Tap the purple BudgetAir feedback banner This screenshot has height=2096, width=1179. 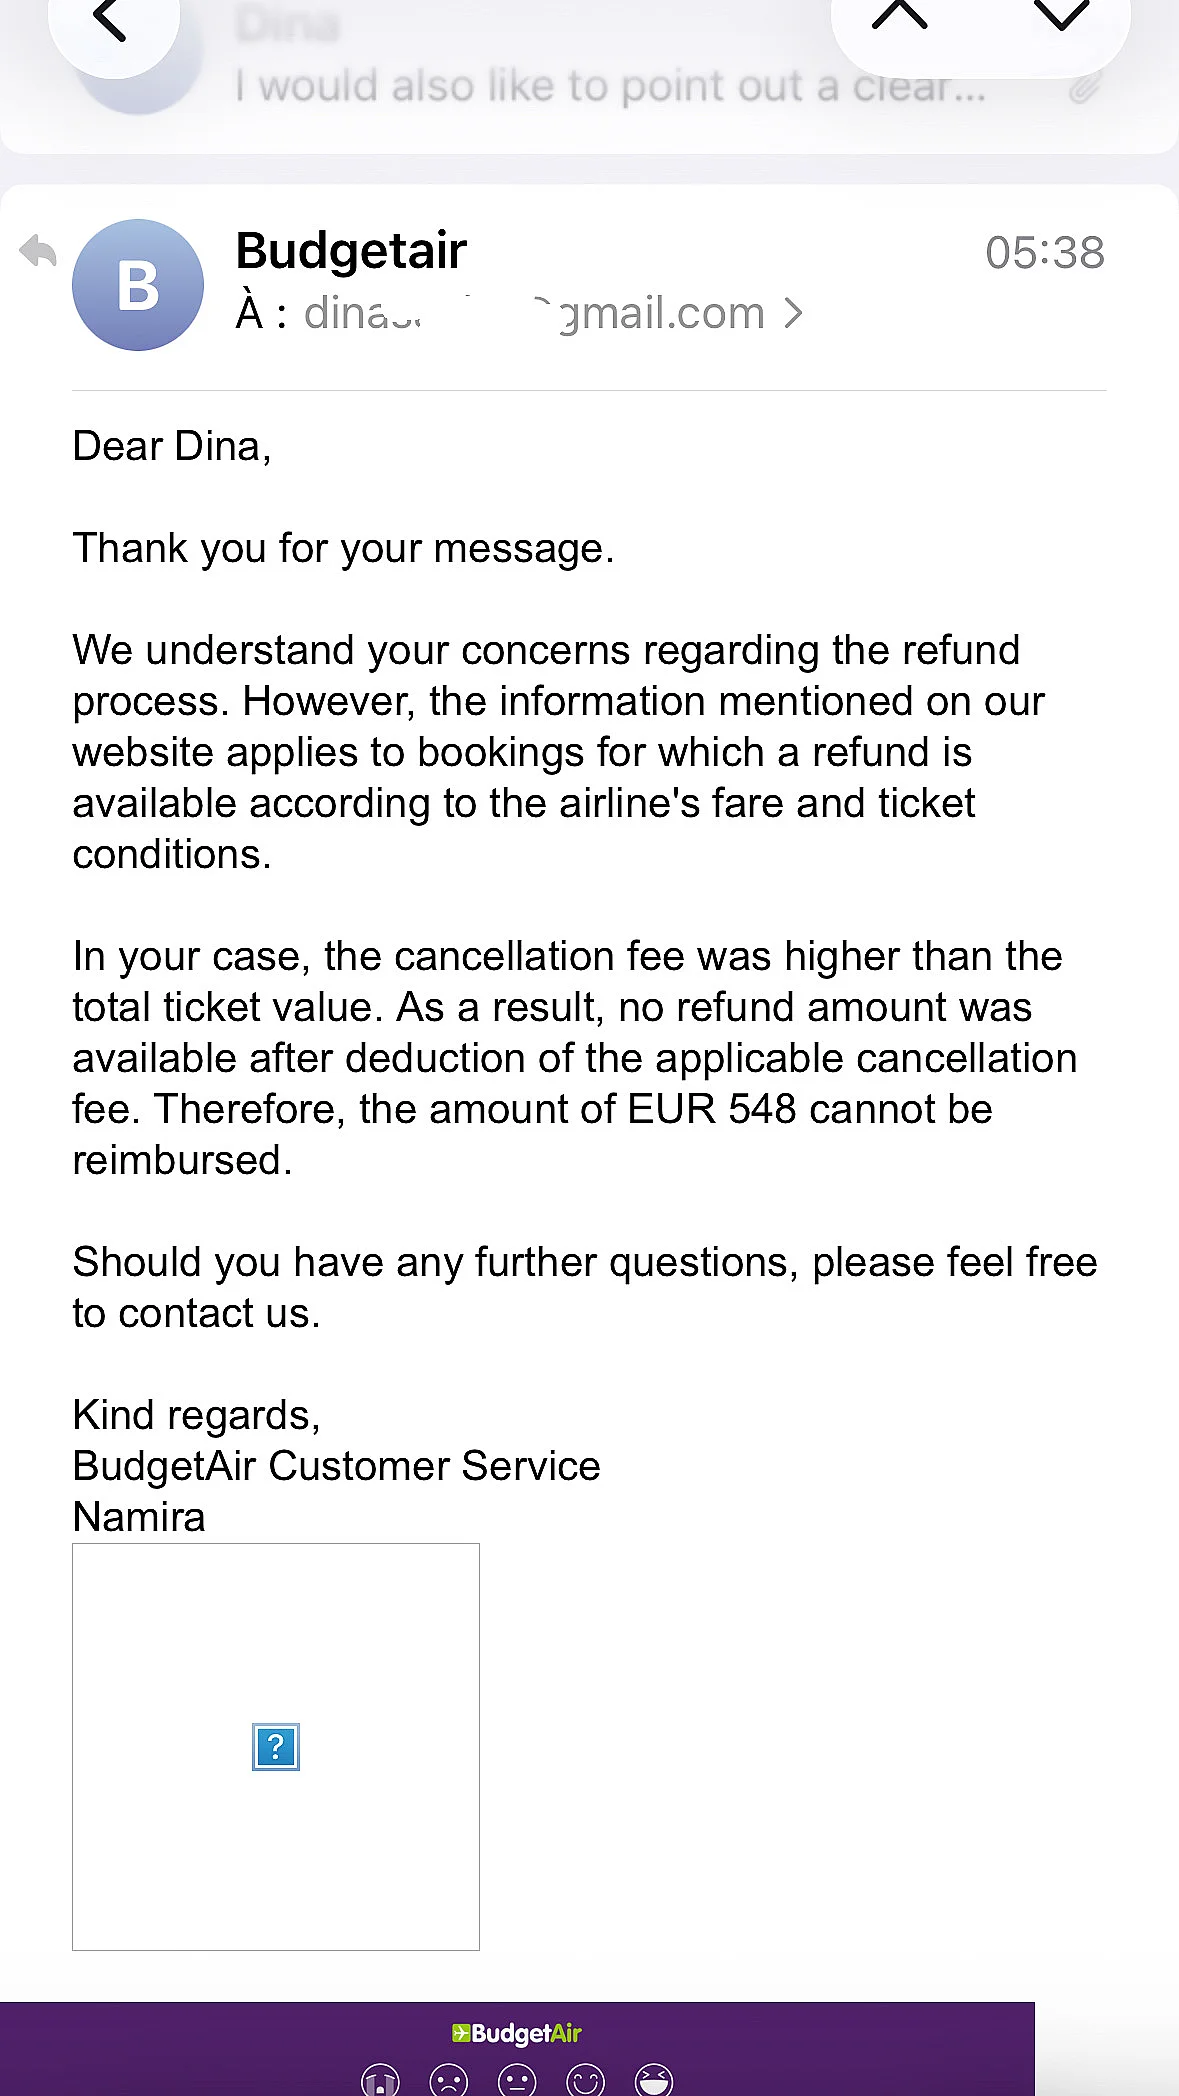[x=517, y=2049]
